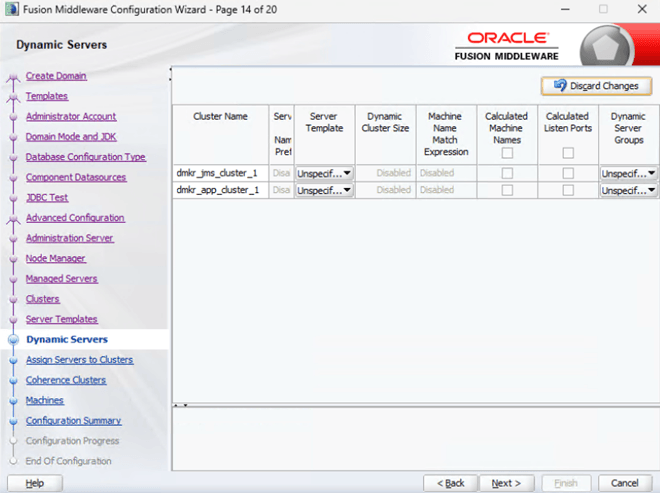Click the Machine Name Match Expression header
This screenshot has width=660, height=493.
[x=446, y=135]
